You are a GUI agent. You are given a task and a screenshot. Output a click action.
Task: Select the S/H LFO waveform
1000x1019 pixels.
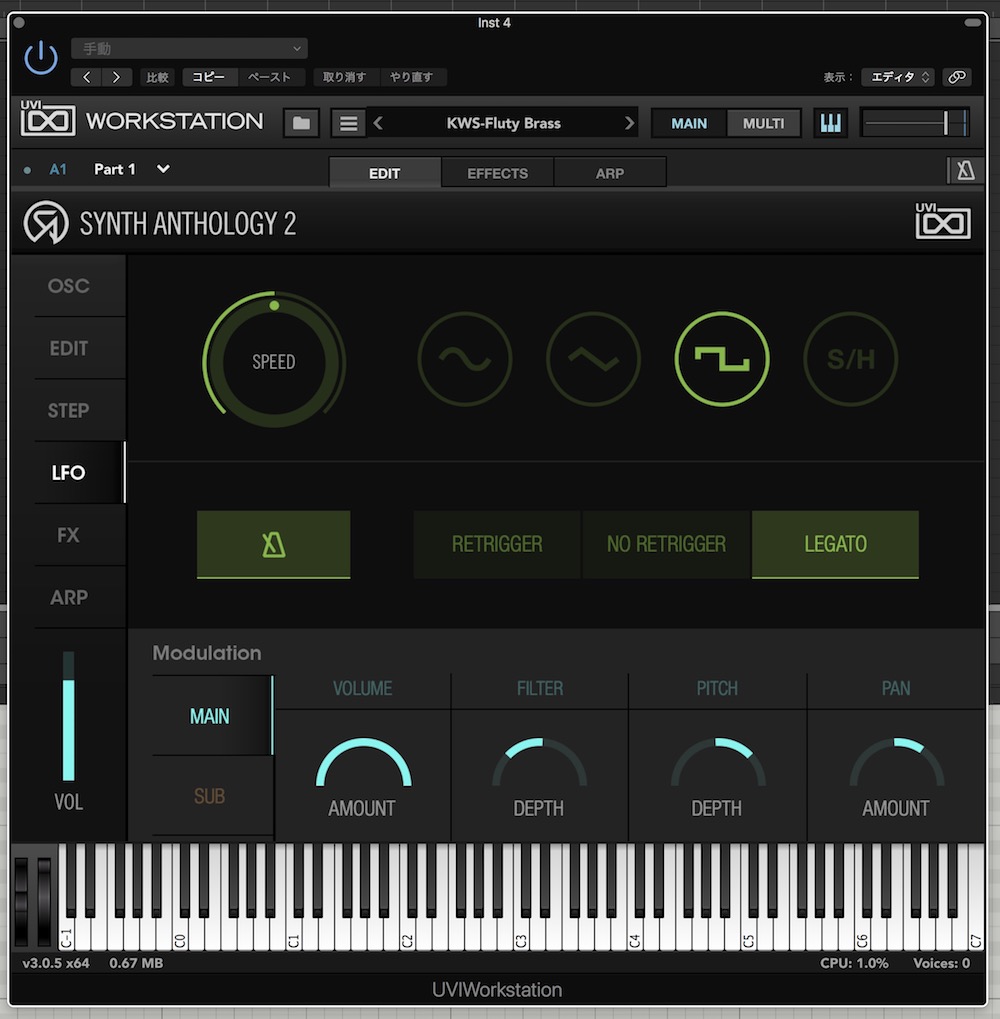(x=851, y=359)
